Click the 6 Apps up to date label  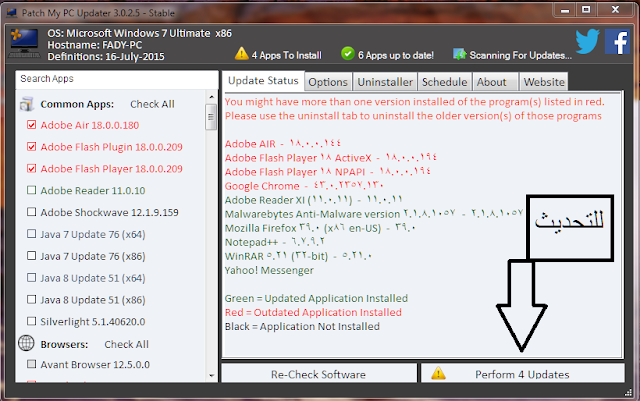(x=396, y=55)
